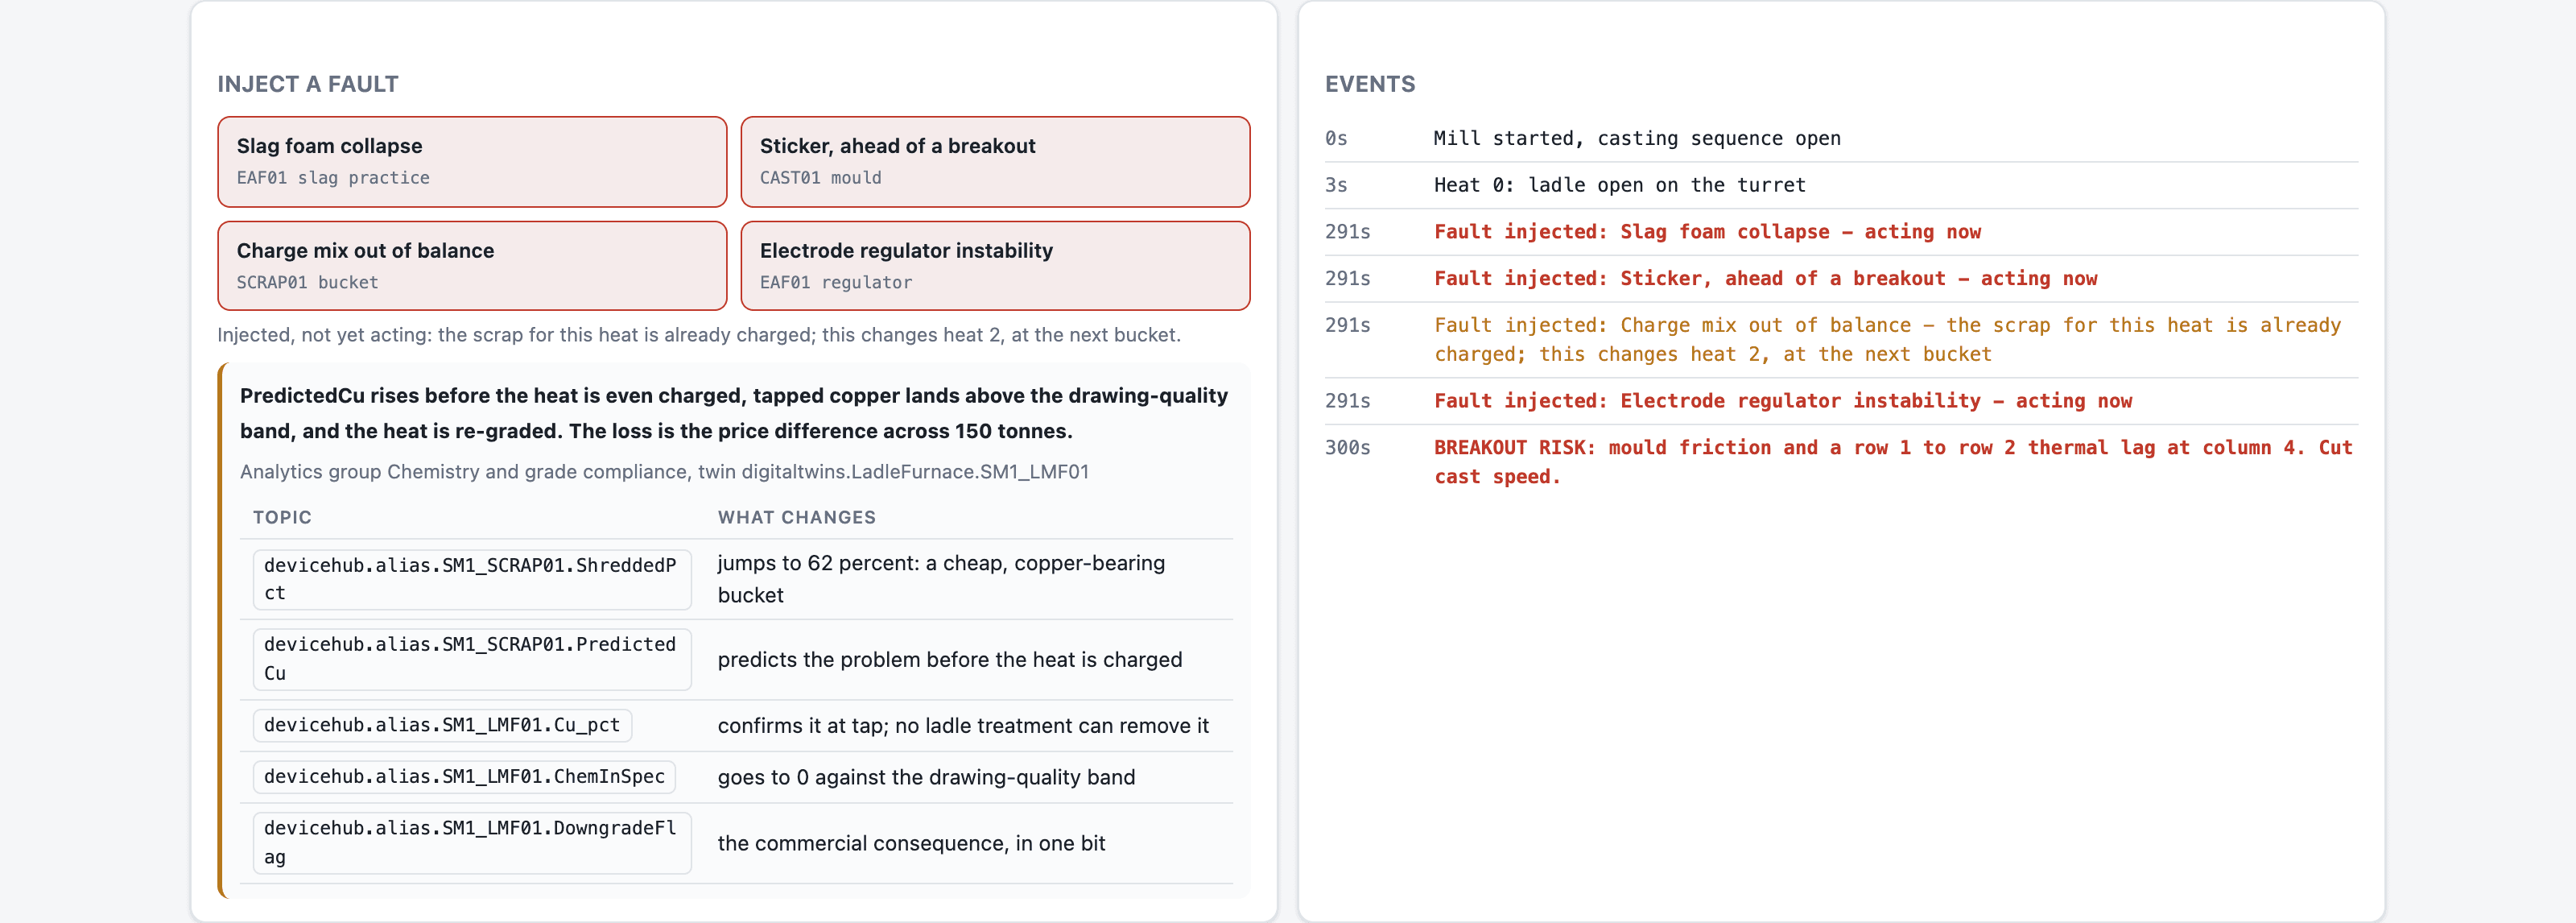The image size is (2576, 923).
Task: Click the TOPIC column header
Action: pos(282,517)
